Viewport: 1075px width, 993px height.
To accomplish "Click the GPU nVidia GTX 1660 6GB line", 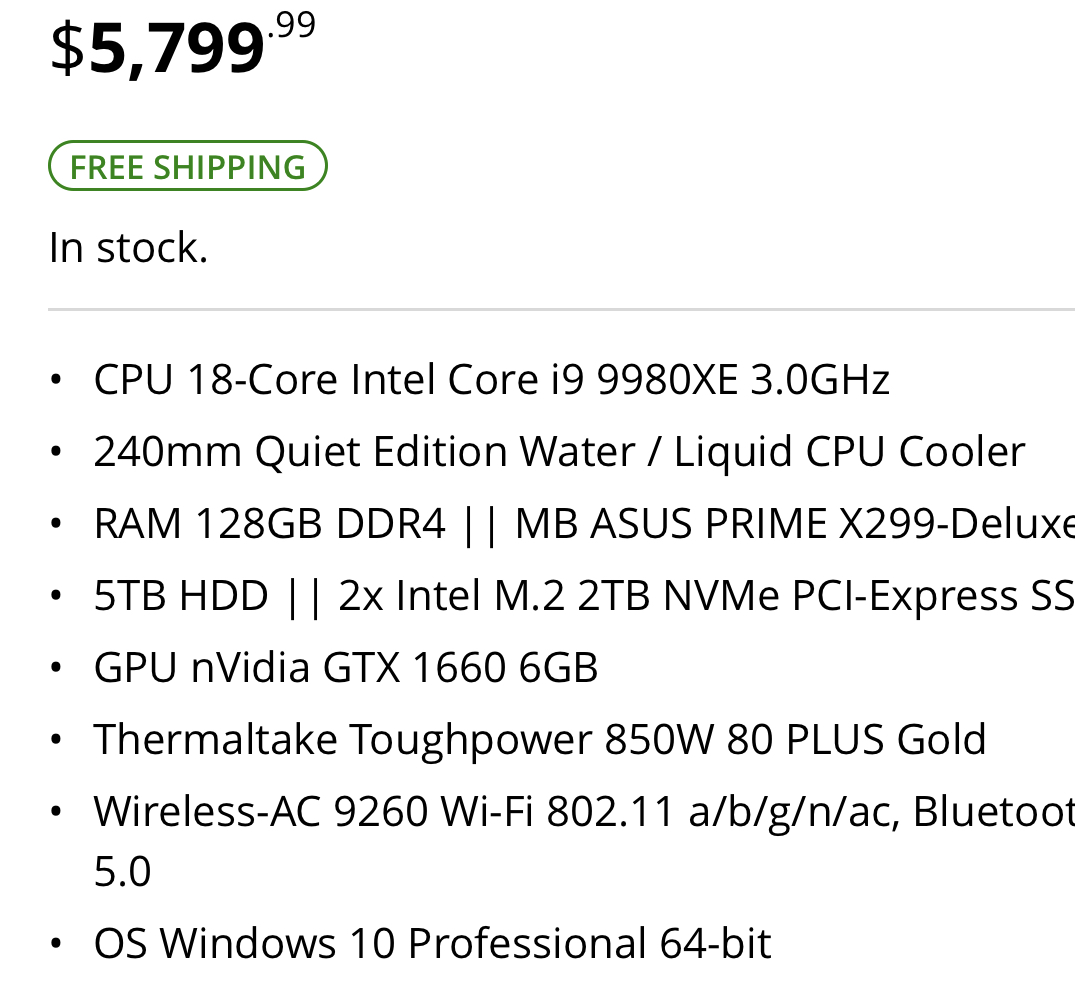I will (346, 667).
